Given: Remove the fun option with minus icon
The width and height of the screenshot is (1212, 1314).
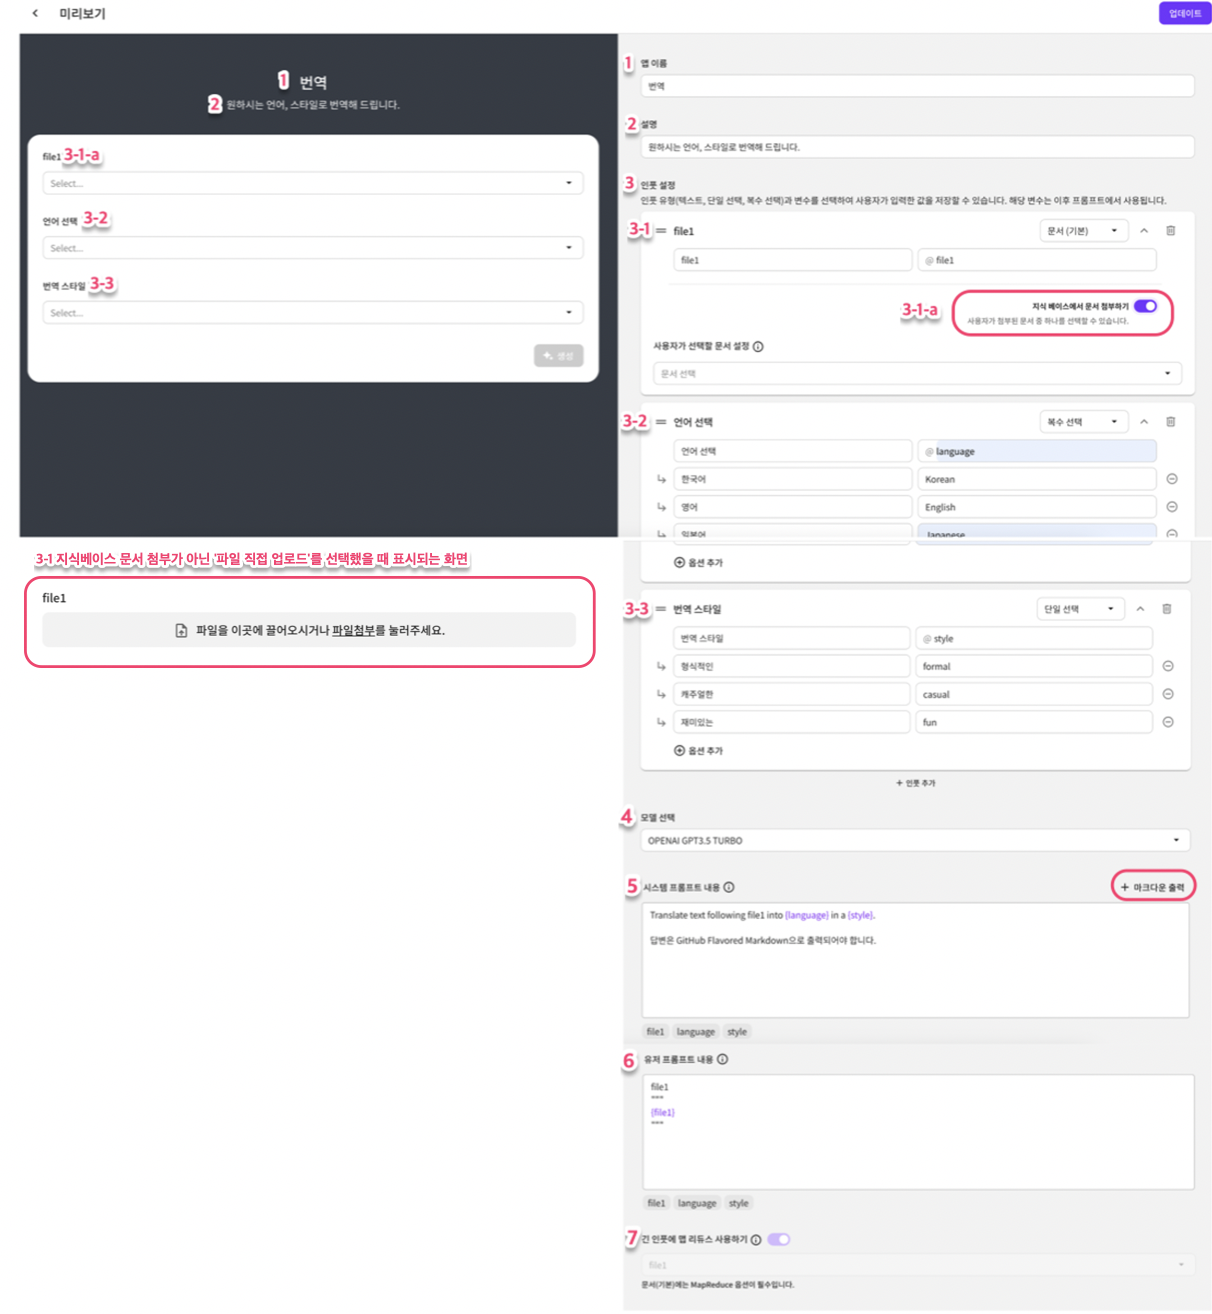Looking at the screenshot, I should (x=1168, y=722).
